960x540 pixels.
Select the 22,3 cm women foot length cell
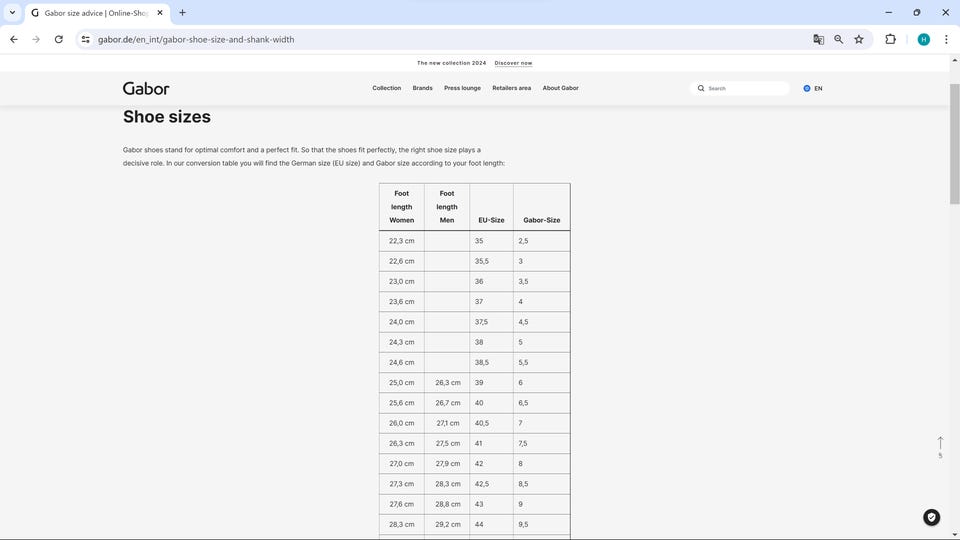(402, 241)
